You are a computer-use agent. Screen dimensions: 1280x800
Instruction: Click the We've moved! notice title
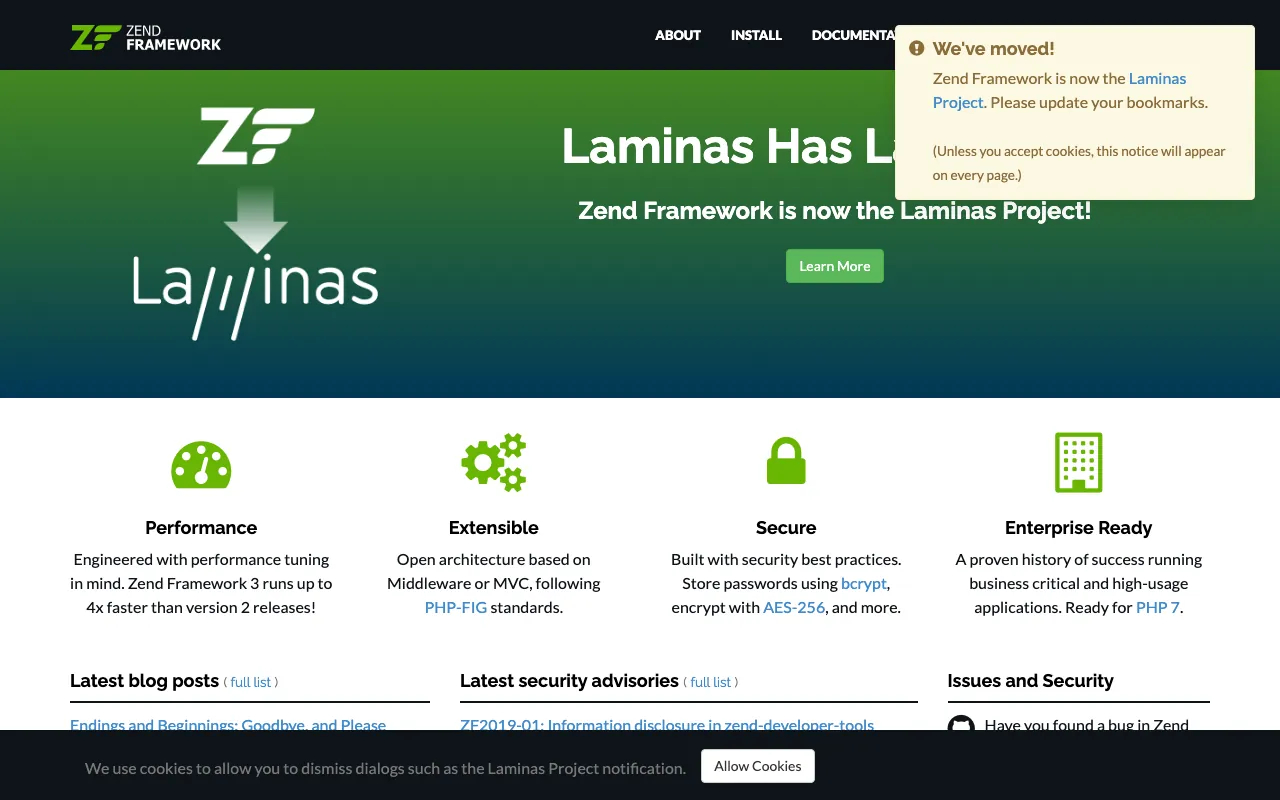pos(993,48)
